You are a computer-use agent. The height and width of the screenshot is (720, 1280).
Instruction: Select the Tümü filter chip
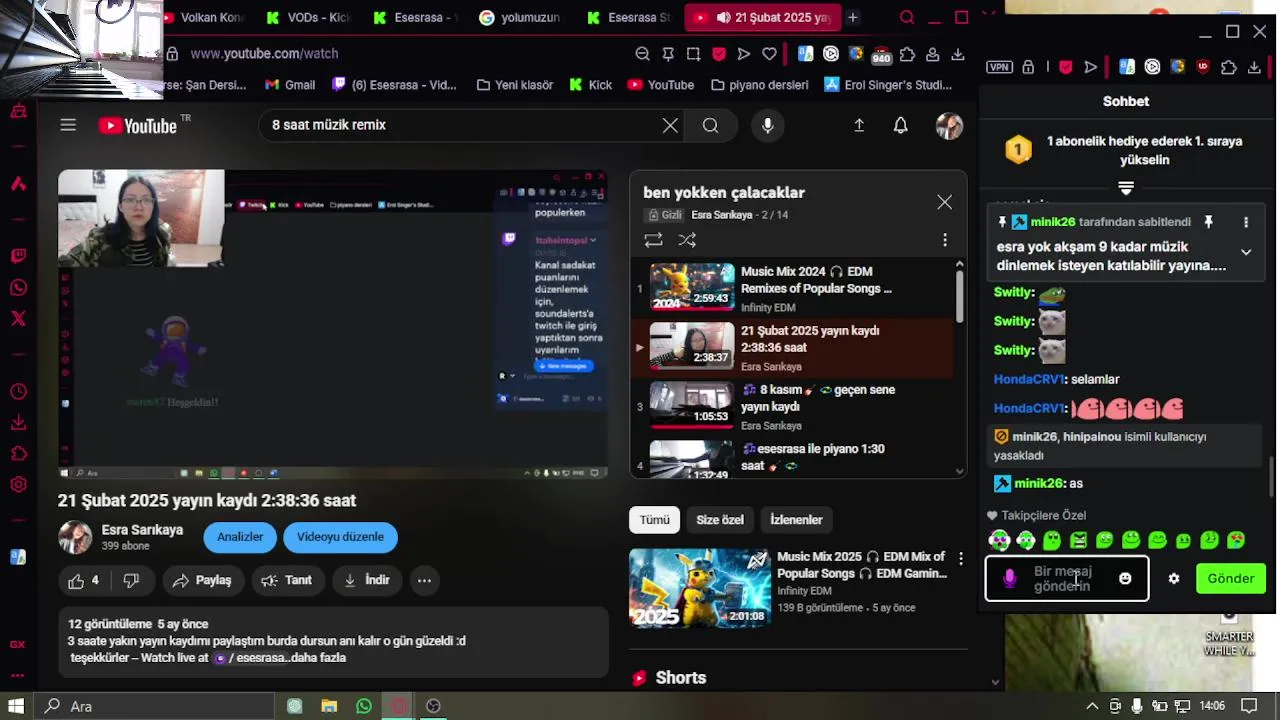[x=654, y=520]
